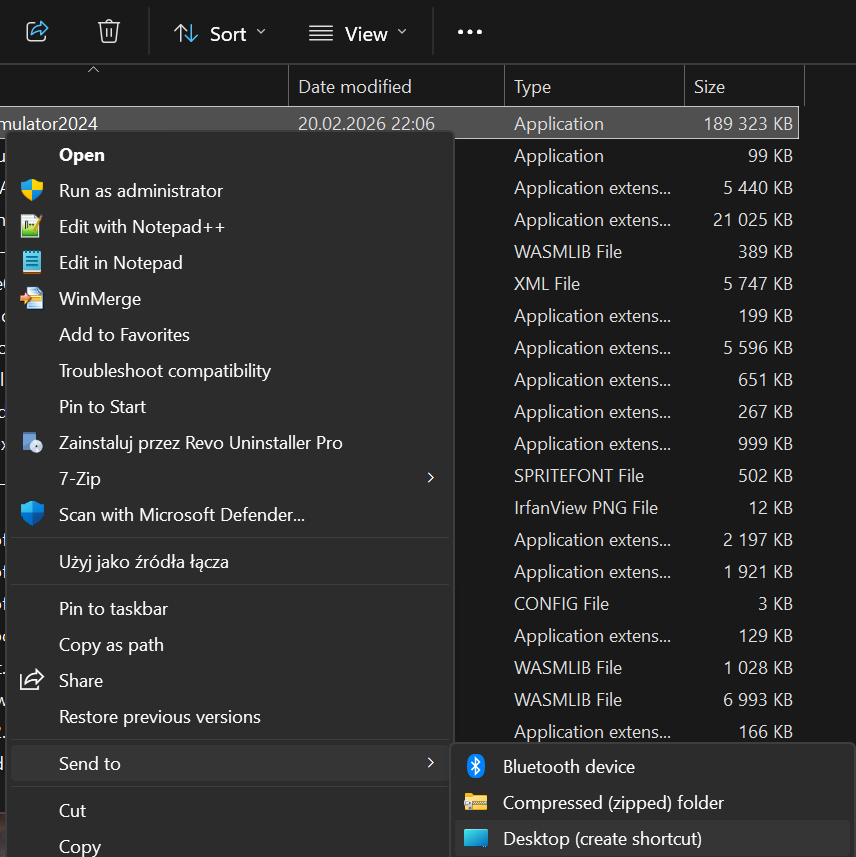
Task: Click the Compressed zipped folder icon
Action: 477,803
